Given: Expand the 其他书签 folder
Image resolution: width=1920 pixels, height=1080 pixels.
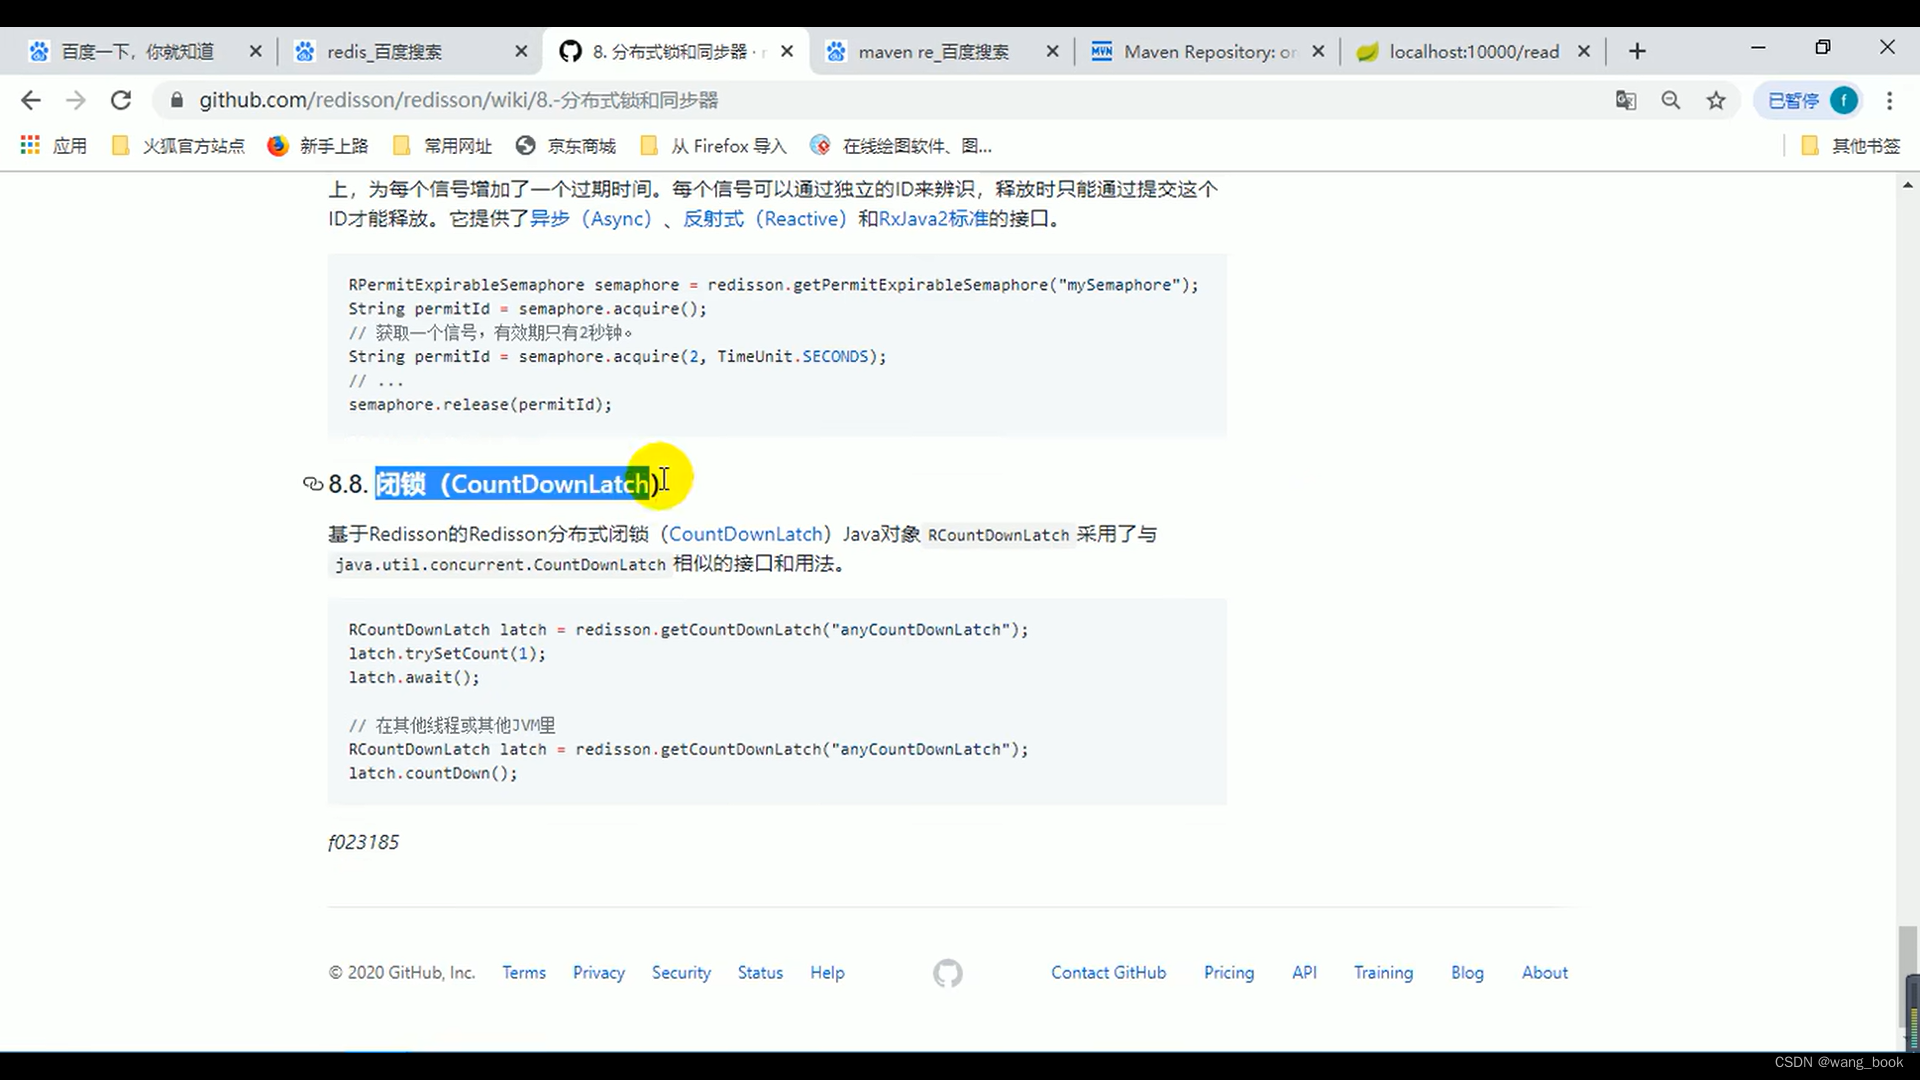Looking at the screenshot, I should [1850, 146].
